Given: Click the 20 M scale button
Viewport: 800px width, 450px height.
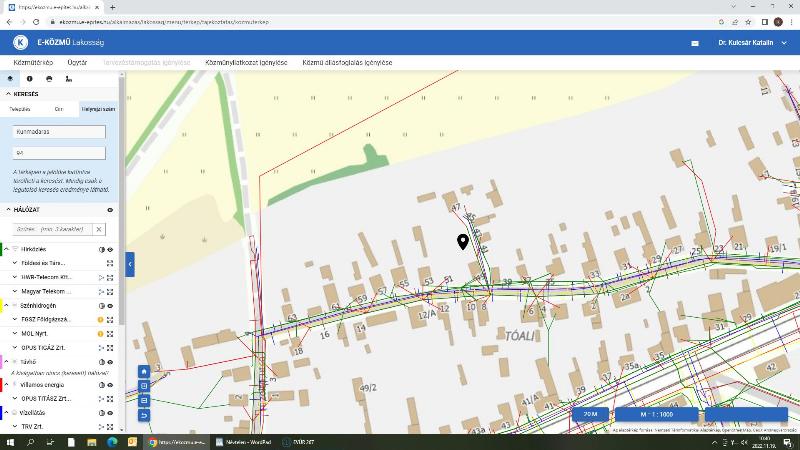Looking at the screenshot, I should pyautogui.click(x=590, y=414).
